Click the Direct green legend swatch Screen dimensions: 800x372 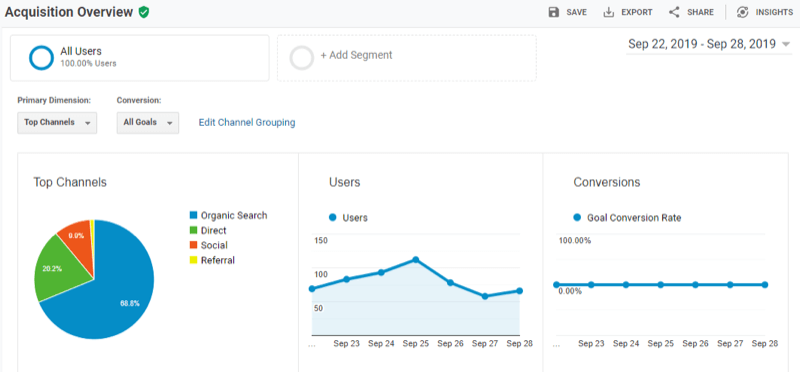coord(193,230)
